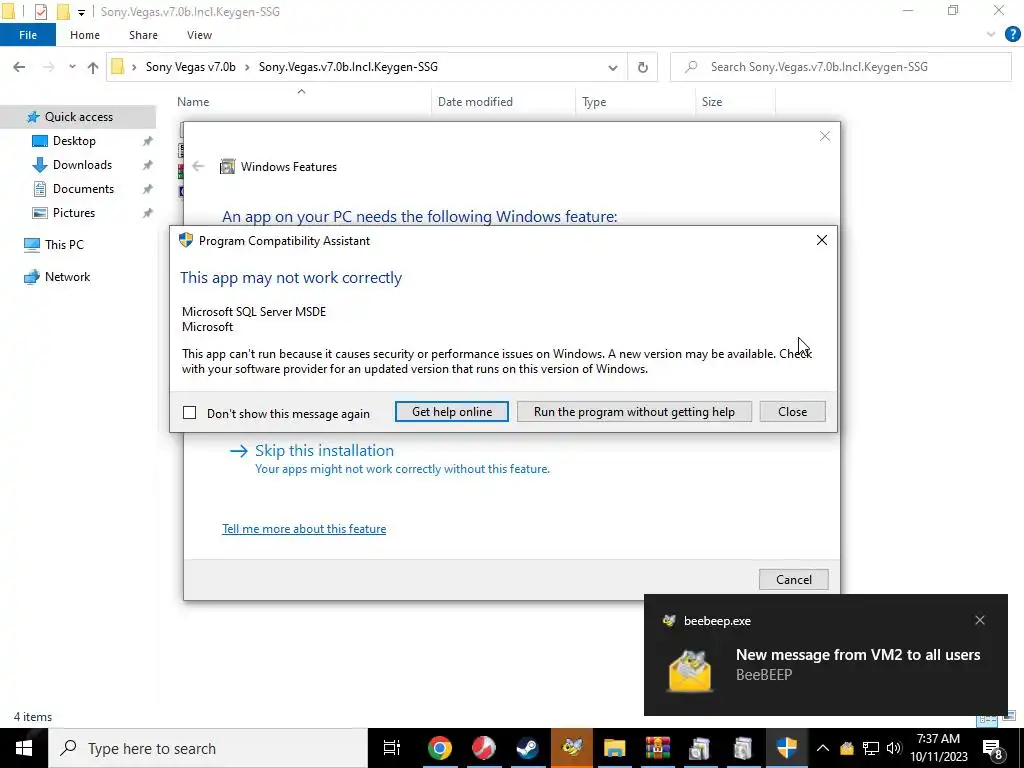Close the Program Compatibility Assistant via Close button
This screenshot has height=768, width=1024.
click(x=792, y=412)
